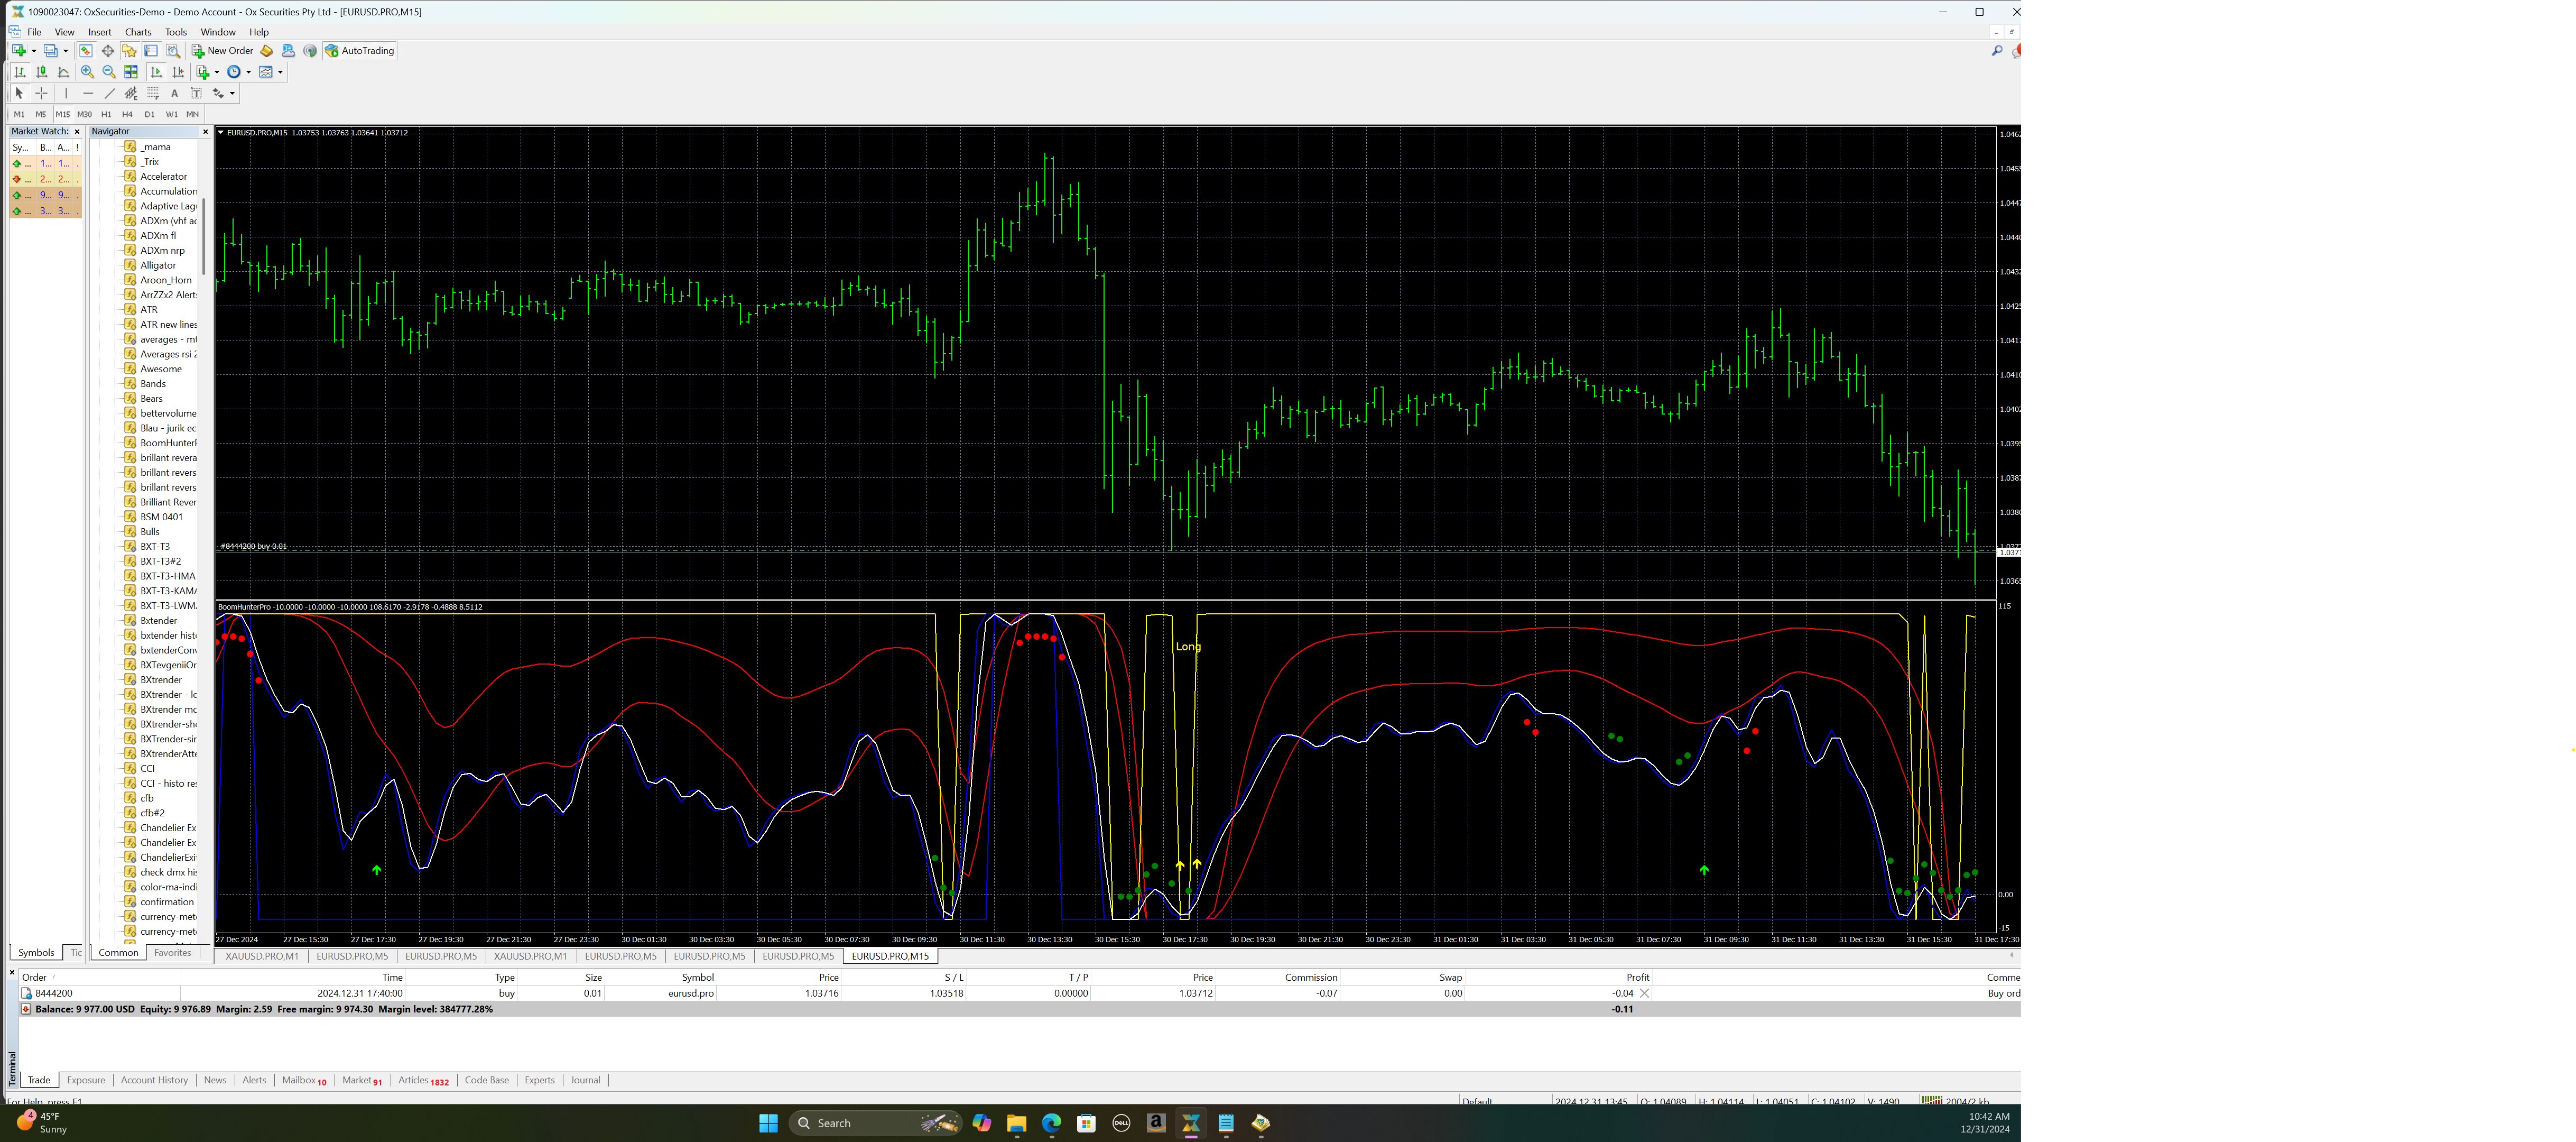2576x1142 pixels.
Task: Switch to the Account History tab
Action: pyautogui.click(x=154, y=1080)
